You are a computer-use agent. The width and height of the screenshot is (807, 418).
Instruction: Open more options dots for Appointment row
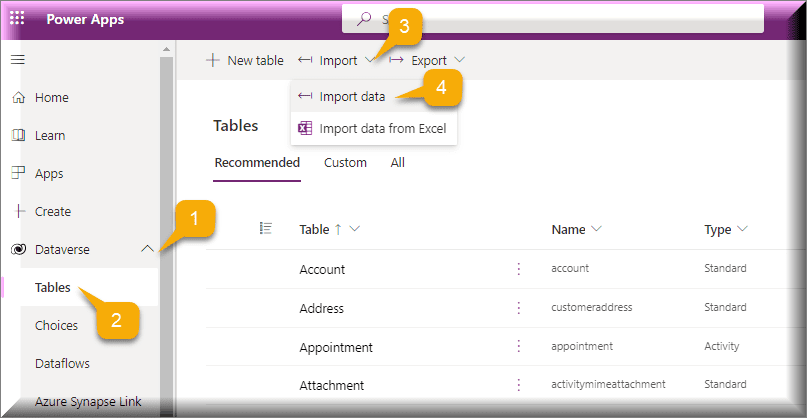[x=518, y=346]
